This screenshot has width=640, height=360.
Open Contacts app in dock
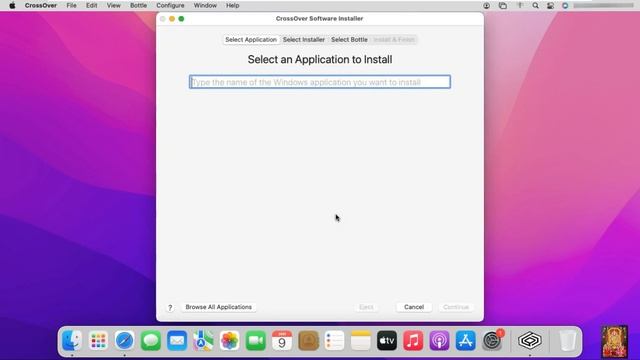(x=308, y=340)
